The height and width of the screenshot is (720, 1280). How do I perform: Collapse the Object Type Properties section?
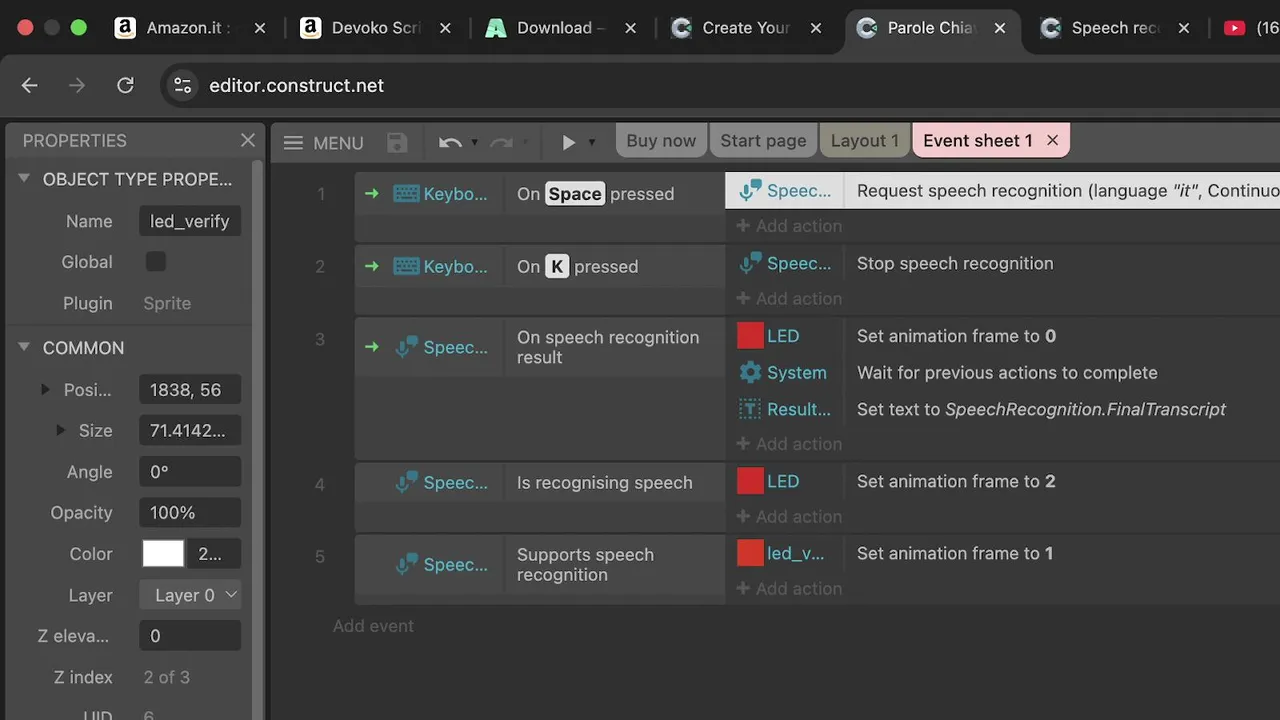[x=24, y=179]
